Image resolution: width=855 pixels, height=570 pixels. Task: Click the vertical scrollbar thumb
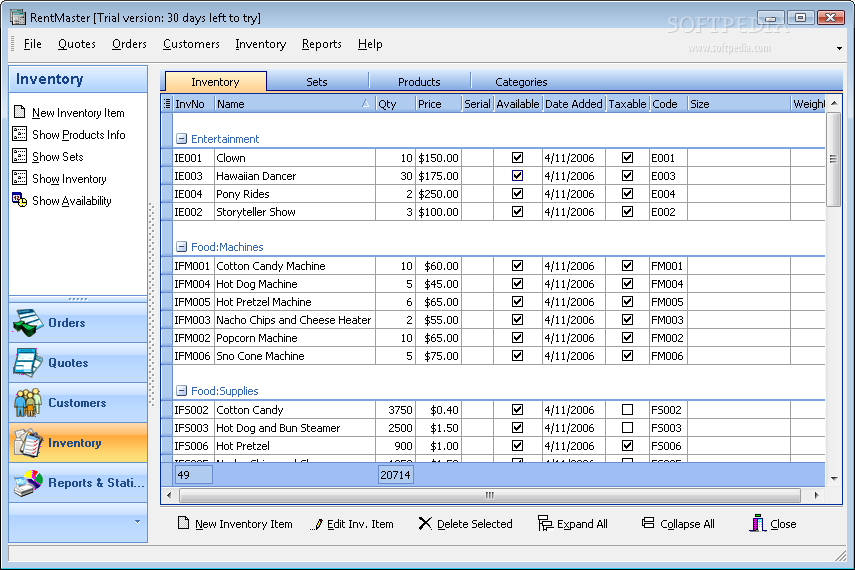pos(833,159)
